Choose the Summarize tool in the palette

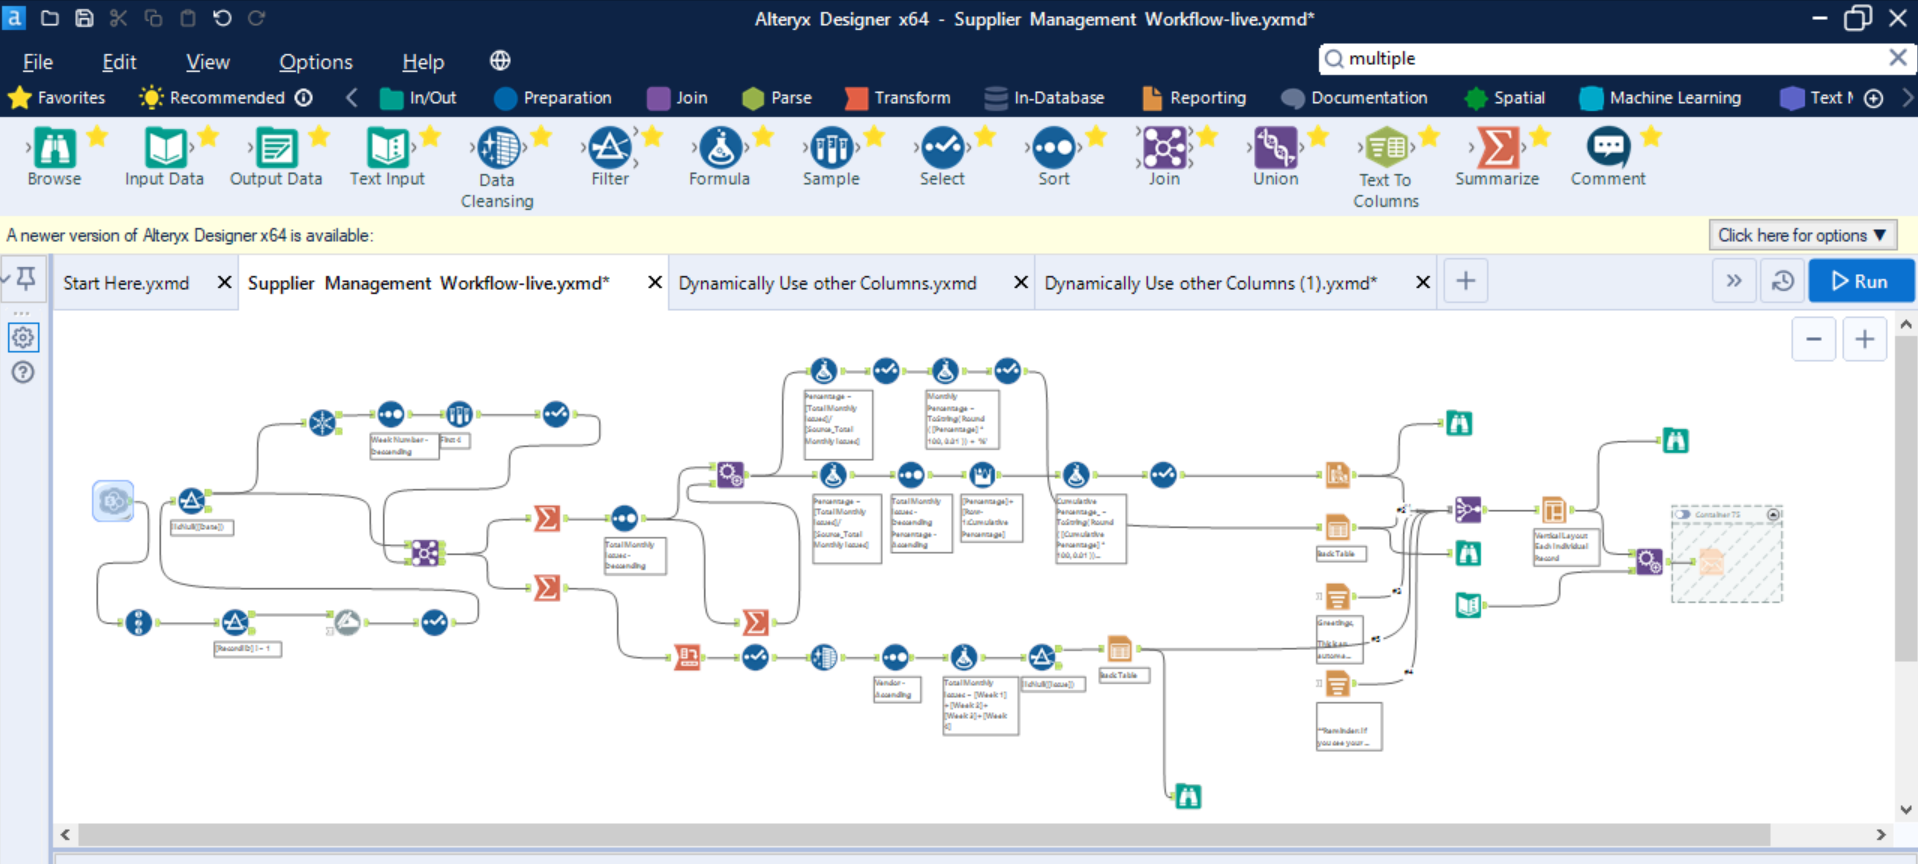[x=1497, y=158]
